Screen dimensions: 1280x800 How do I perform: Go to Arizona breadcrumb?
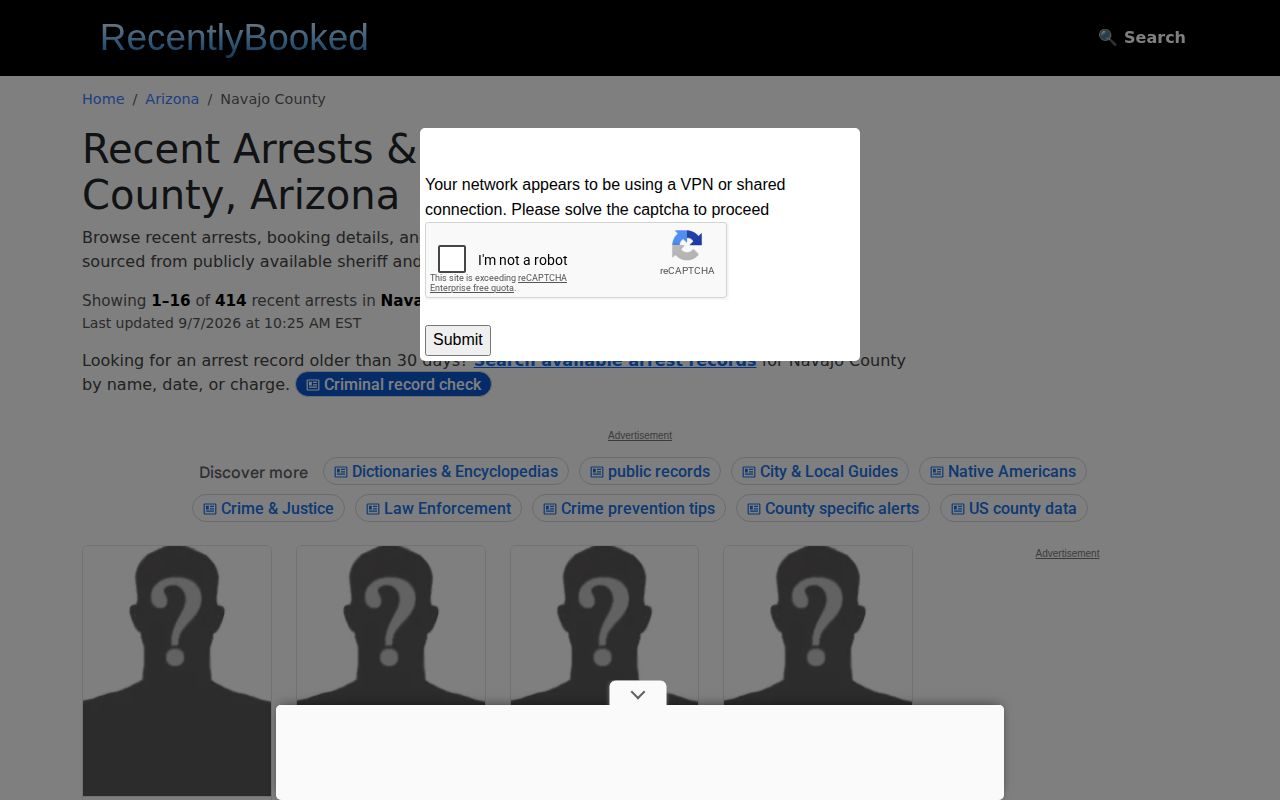(x=172, y=99)
